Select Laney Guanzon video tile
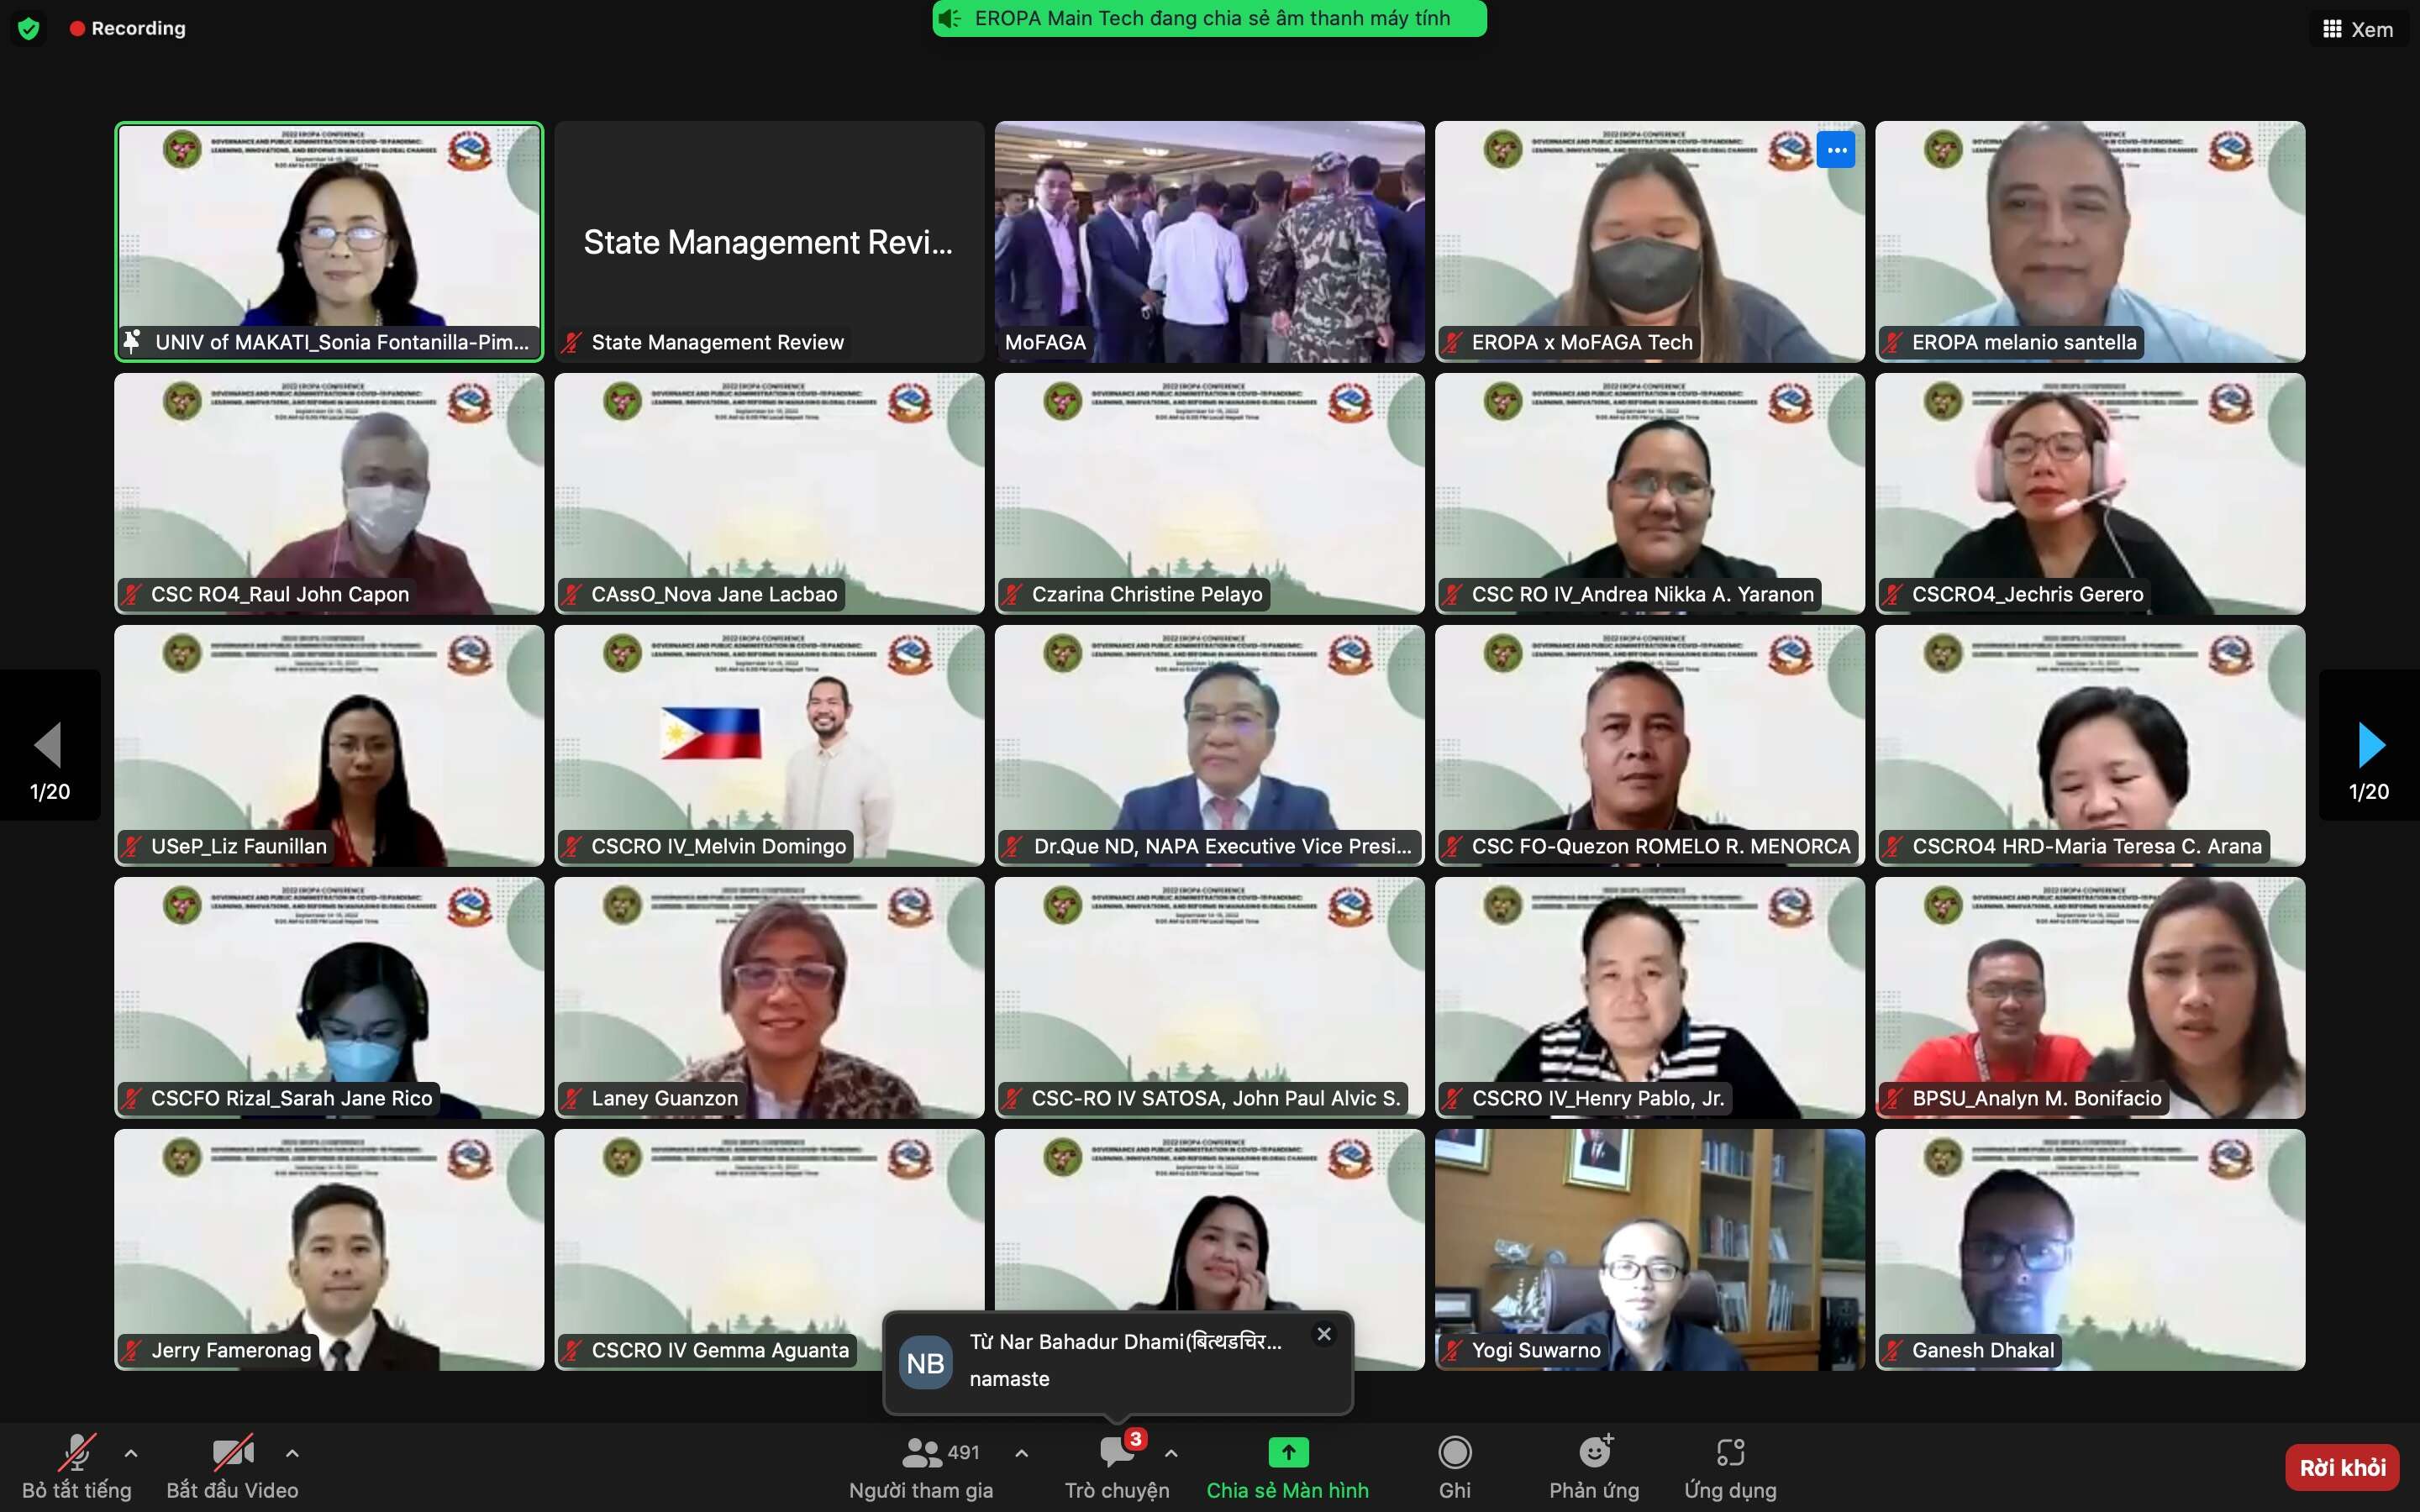Viewport: 2420px width, 1512px height. 769,998
